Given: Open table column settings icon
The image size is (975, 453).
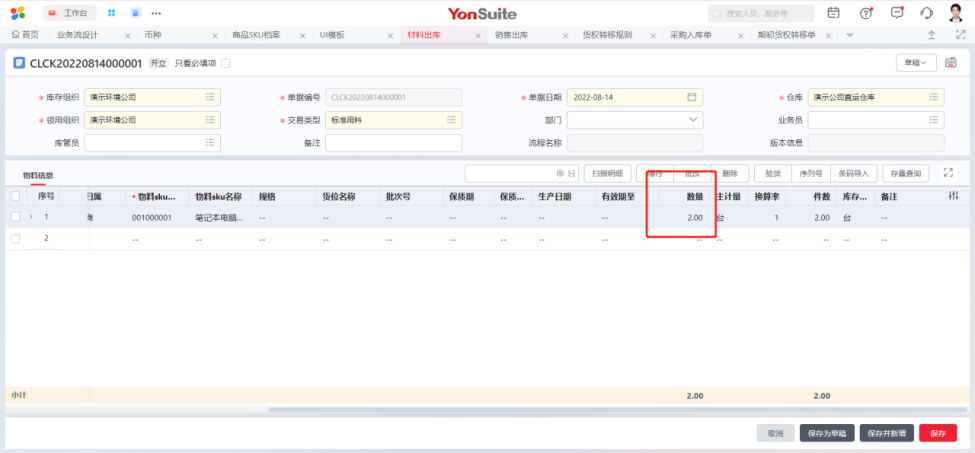Looking at the screenshot, I should 953,196.
